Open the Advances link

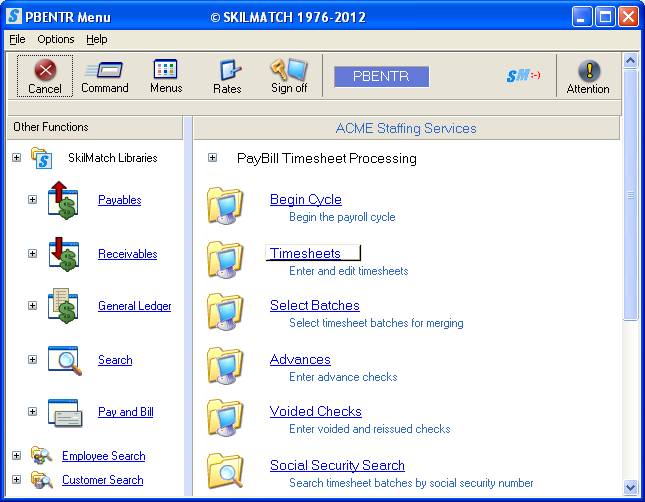pyautogui.click(x=300, y=360)
